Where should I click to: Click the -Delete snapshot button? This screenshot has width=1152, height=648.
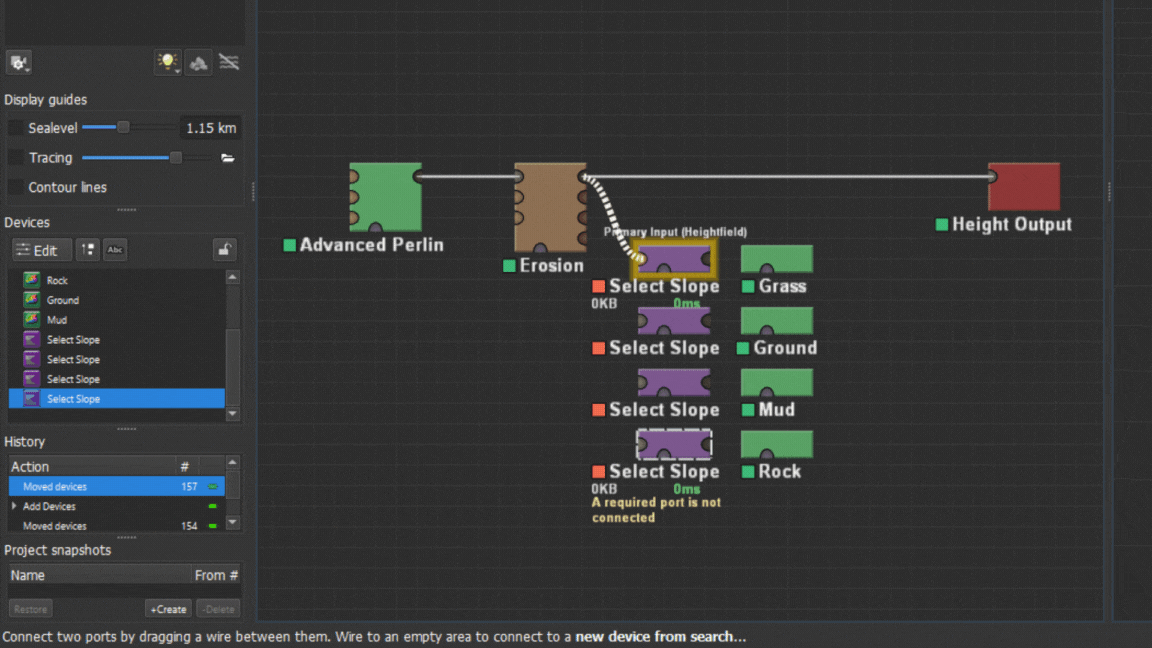tap(218, 609)
